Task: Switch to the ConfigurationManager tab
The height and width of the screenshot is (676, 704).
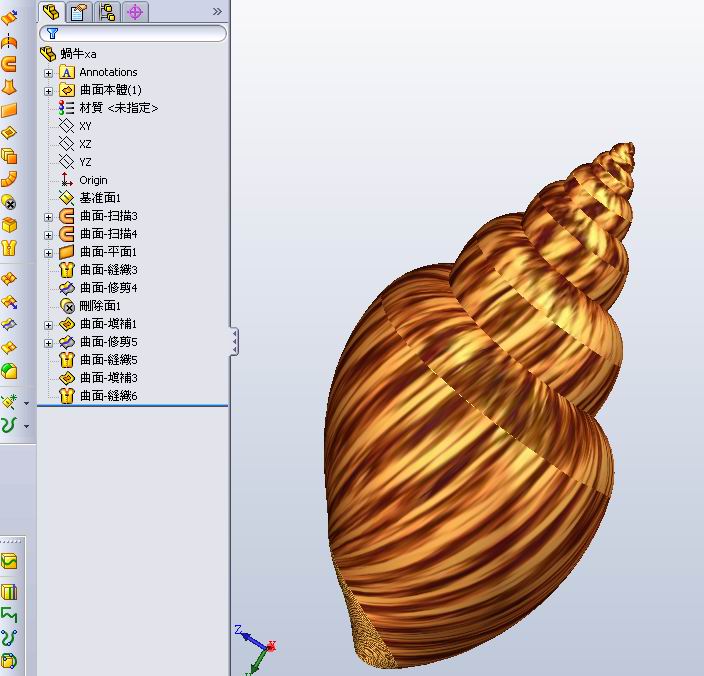Action: click(107, 12)
